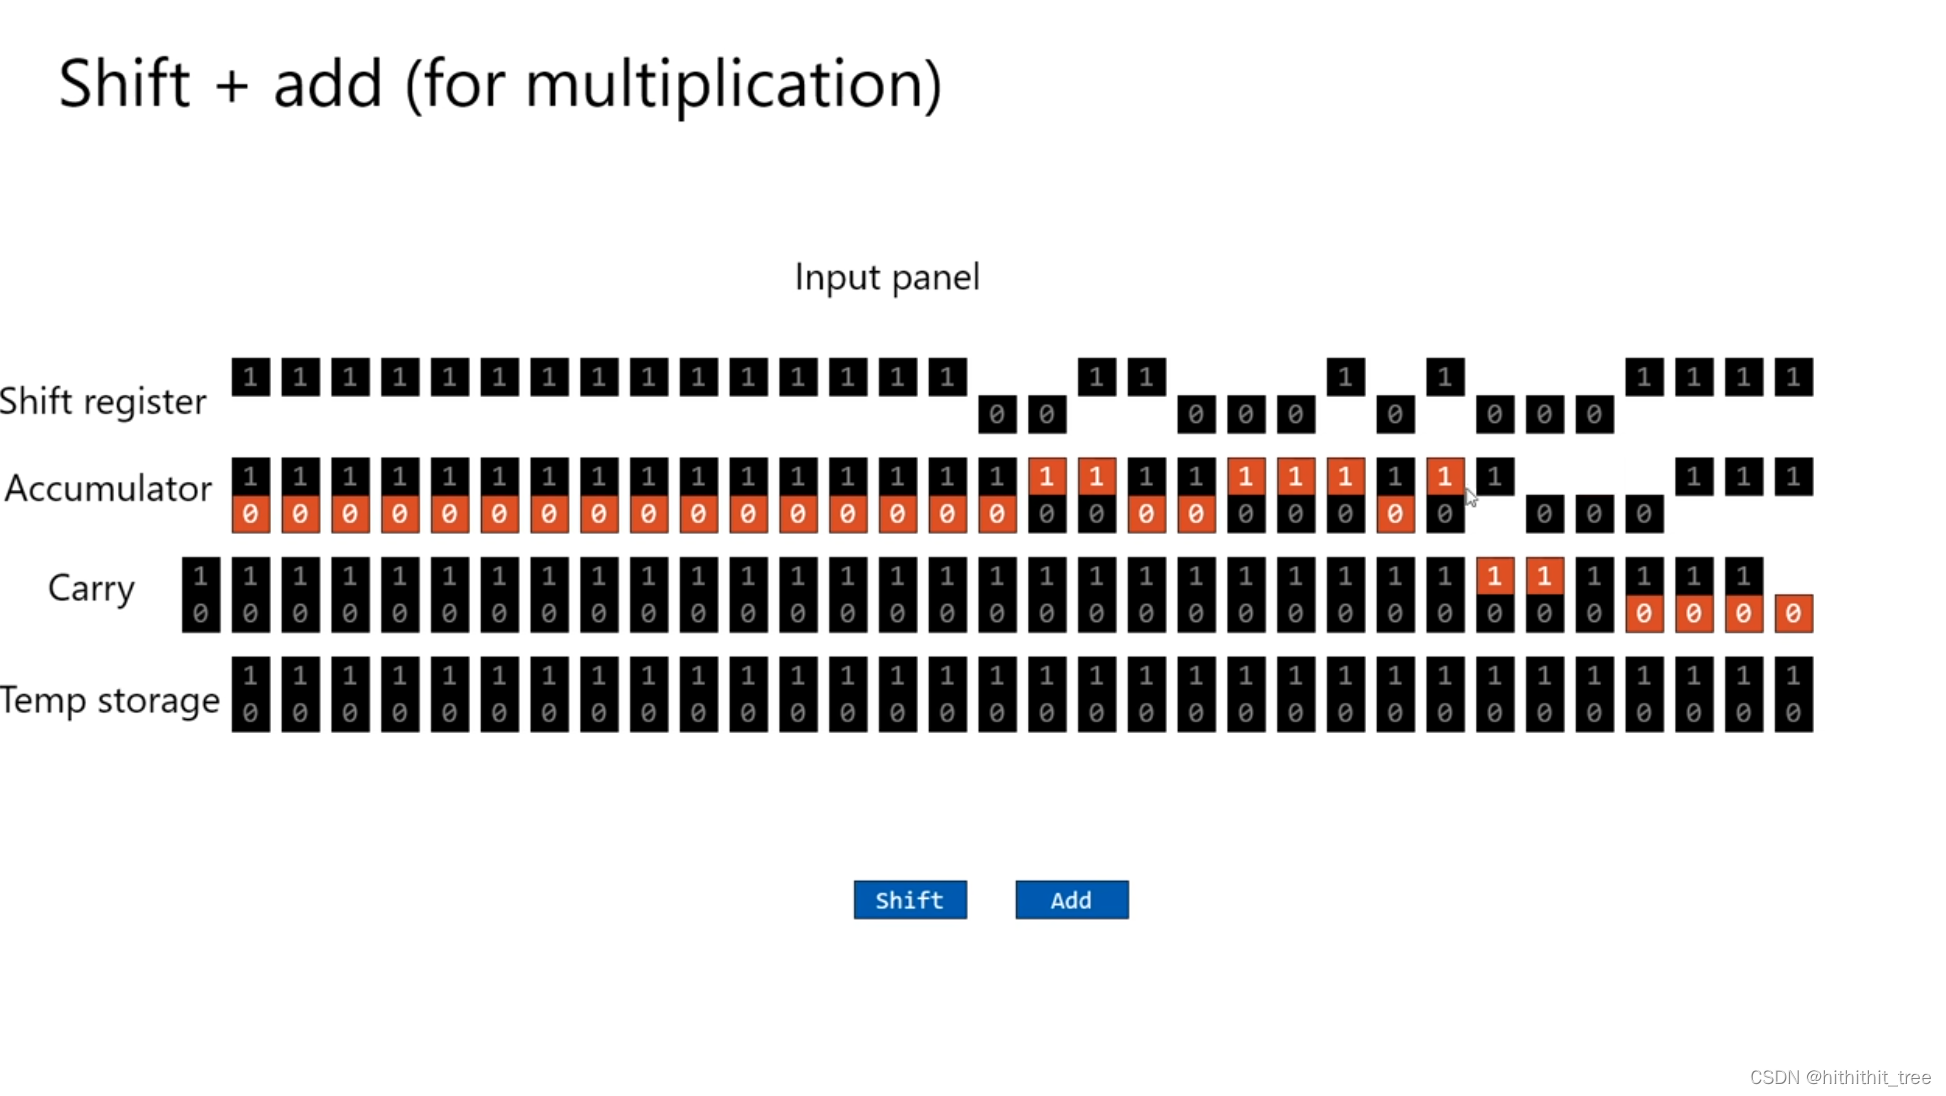Click the first zero bit in Accumulator
The height and width of the screenshot is (1096, 1946).
[x=250, y=515]
